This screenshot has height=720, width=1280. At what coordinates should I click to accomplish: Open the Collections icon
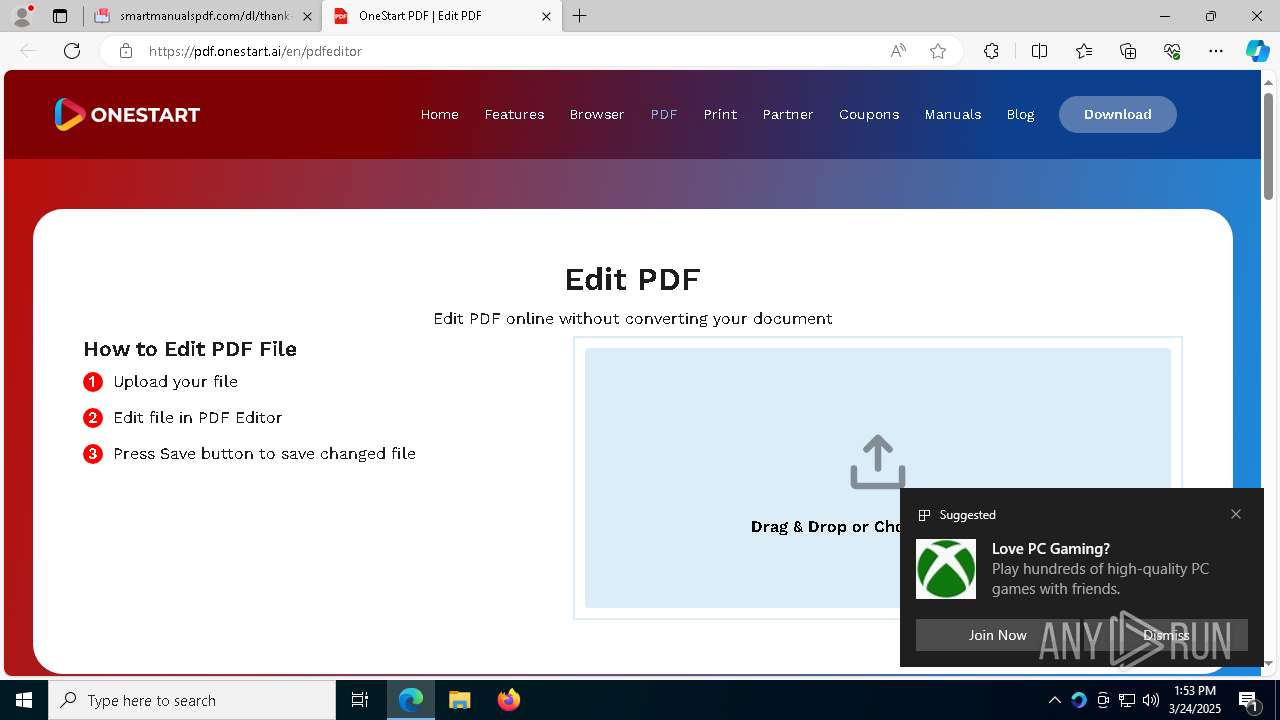click(x=1128, y=51)
